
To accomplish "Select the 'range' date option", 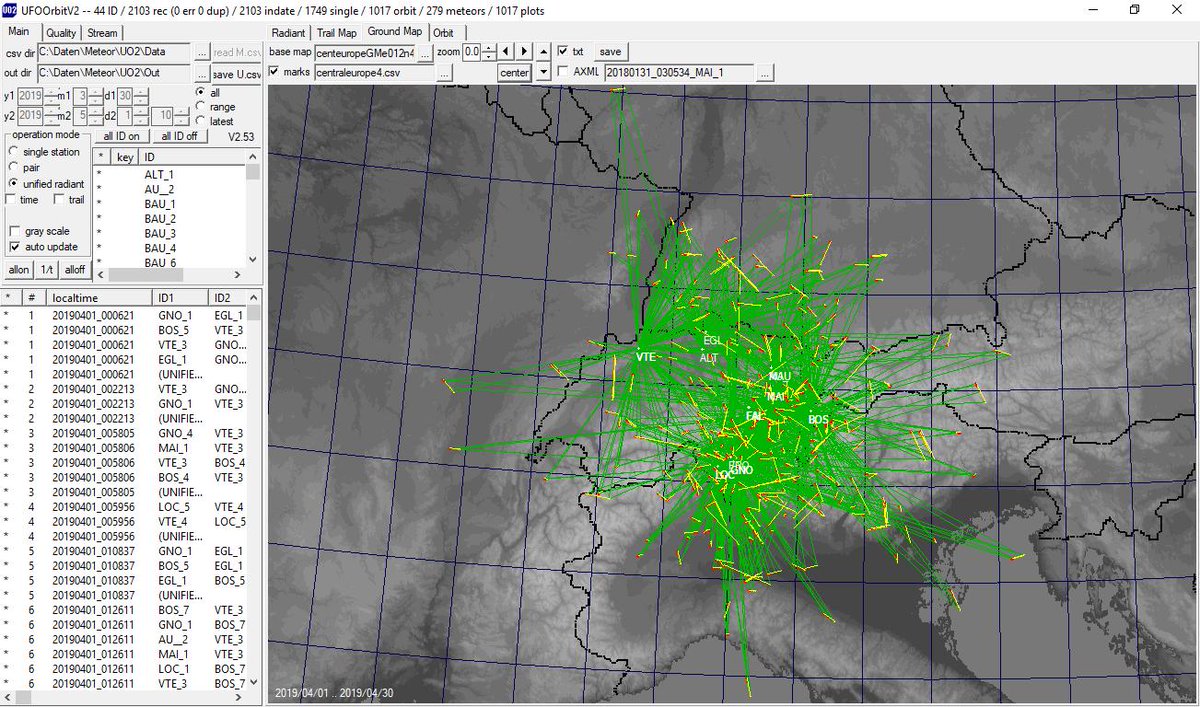I will pos(200,106).
